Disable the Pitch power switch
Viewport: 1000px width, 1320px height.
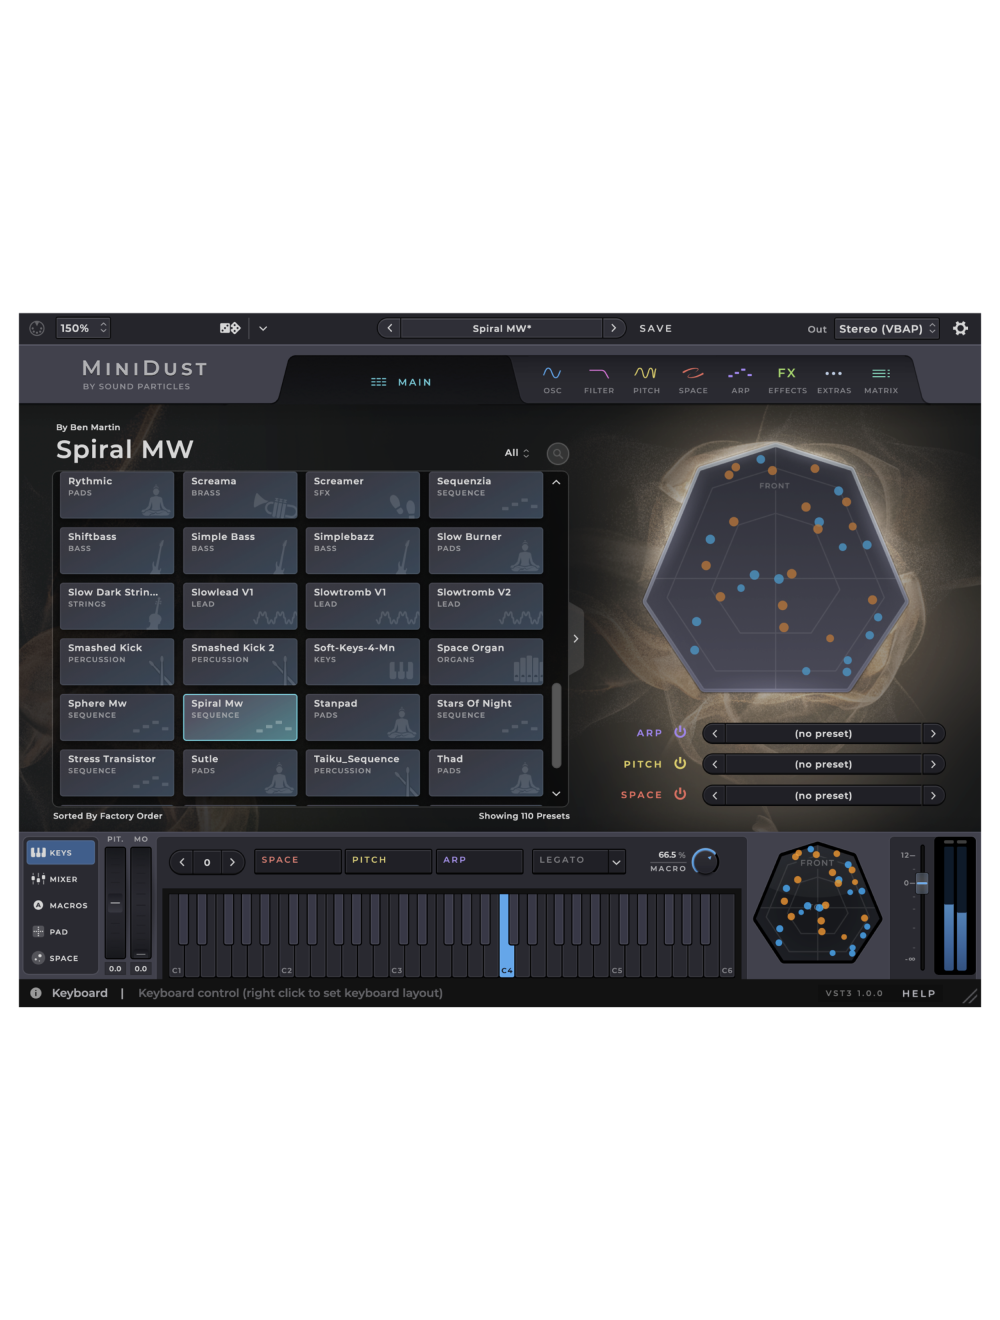pyautogui.click(x=680, y=763)
